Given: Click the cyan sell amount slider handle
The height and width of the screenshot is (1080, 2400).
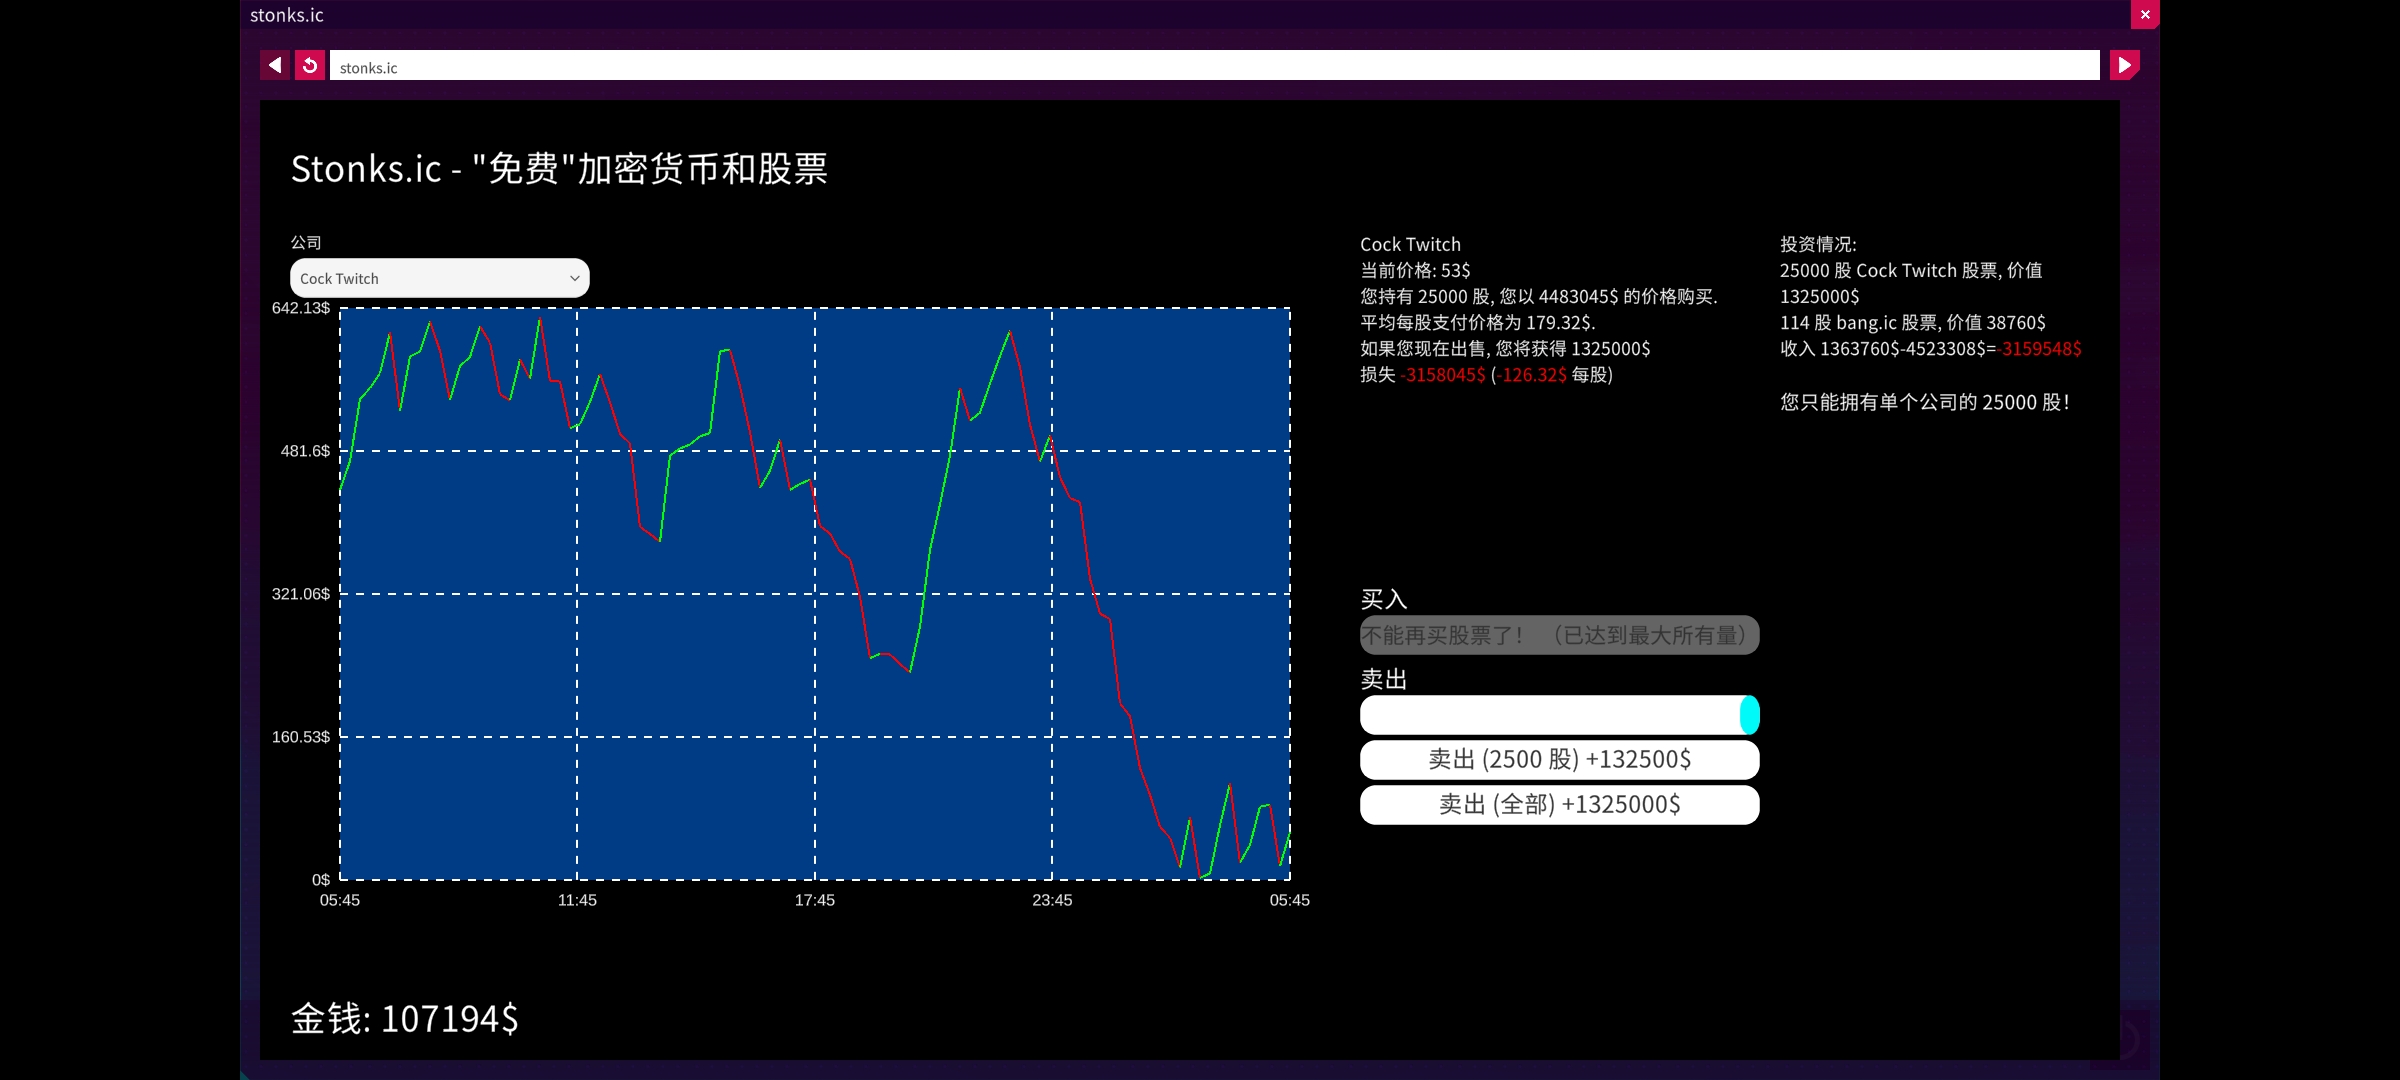Looking at the screenshot, I should tap(1749, 715).
